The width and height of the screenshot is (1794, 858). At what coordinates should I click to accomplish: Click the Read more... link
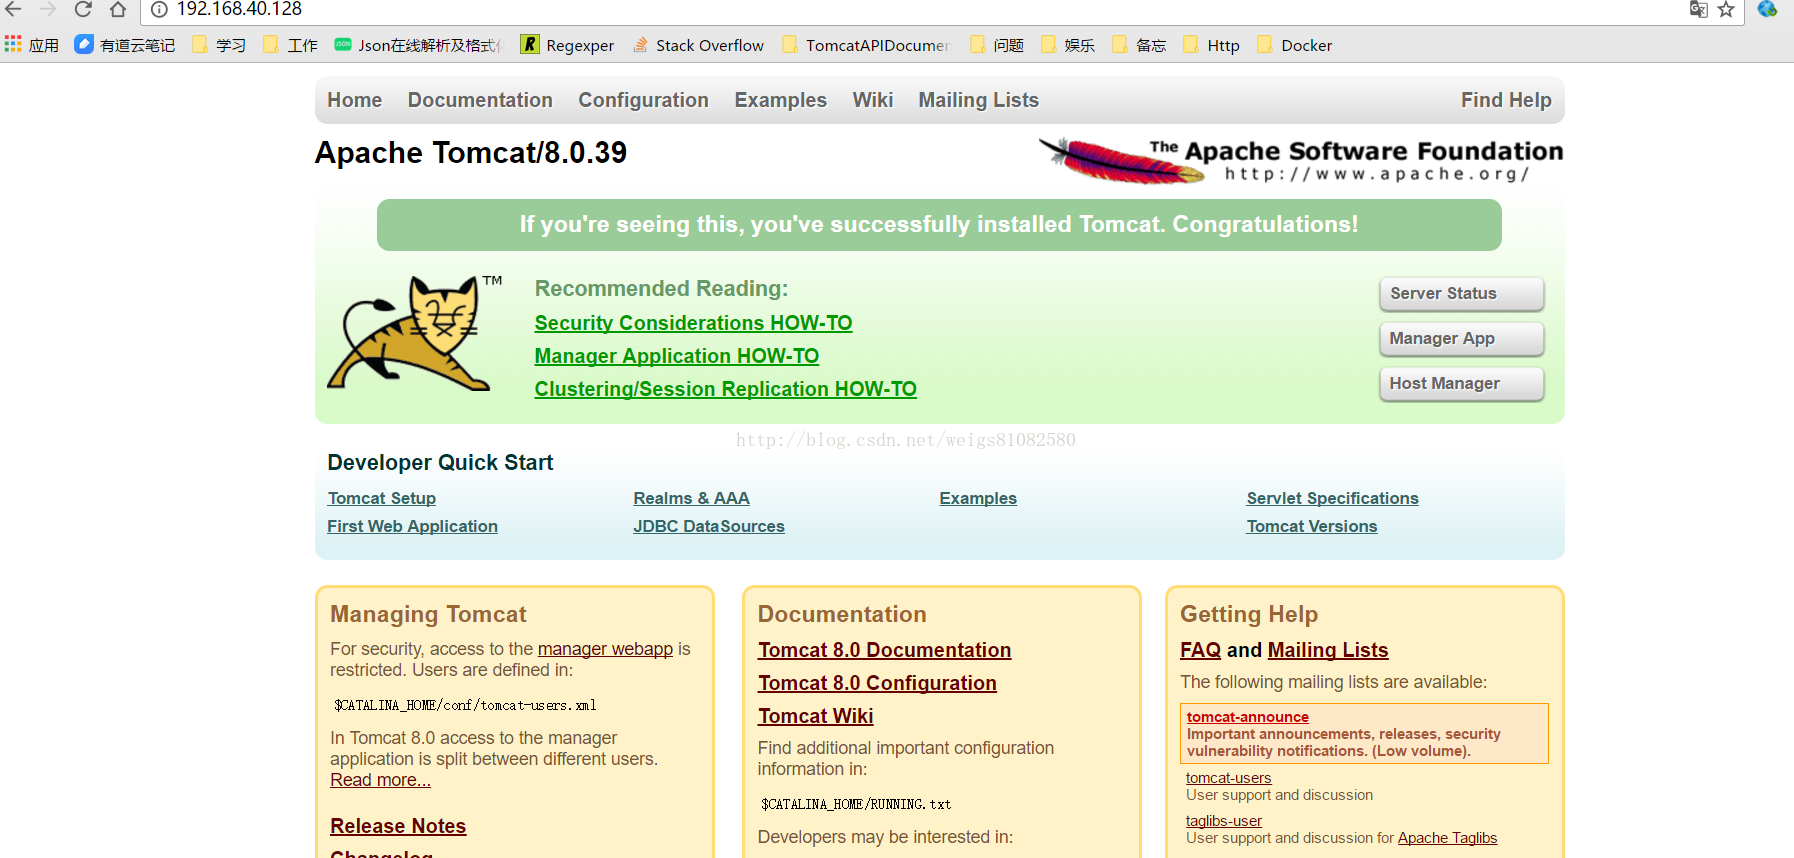pyautogui.click(x=380, y=780)
